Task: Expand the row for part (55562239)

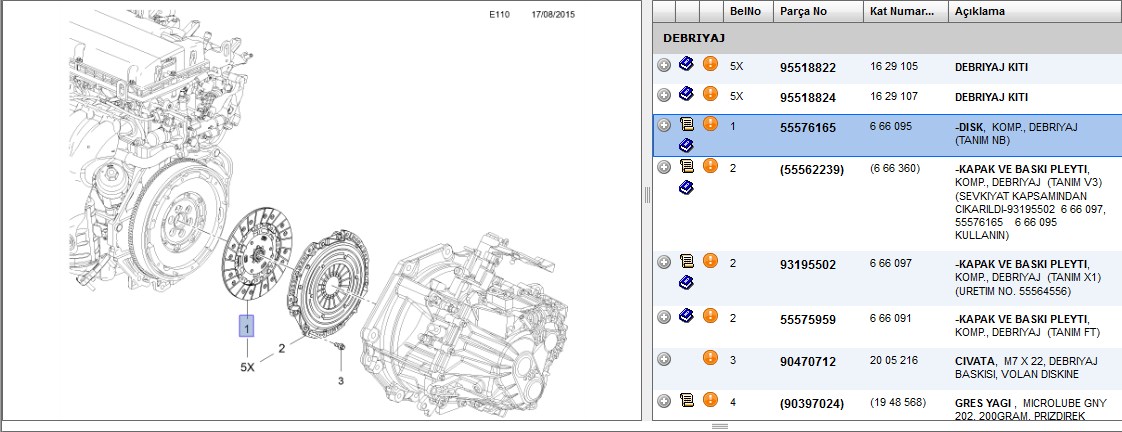Action: (664, 167)
